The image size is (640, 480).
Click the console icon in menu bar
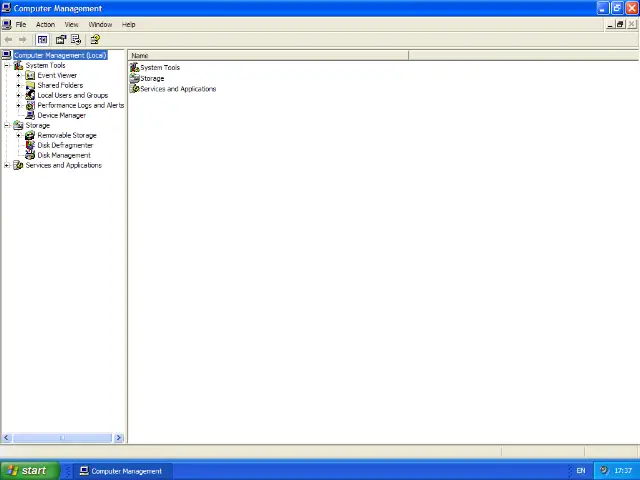(x=7, y=24)
